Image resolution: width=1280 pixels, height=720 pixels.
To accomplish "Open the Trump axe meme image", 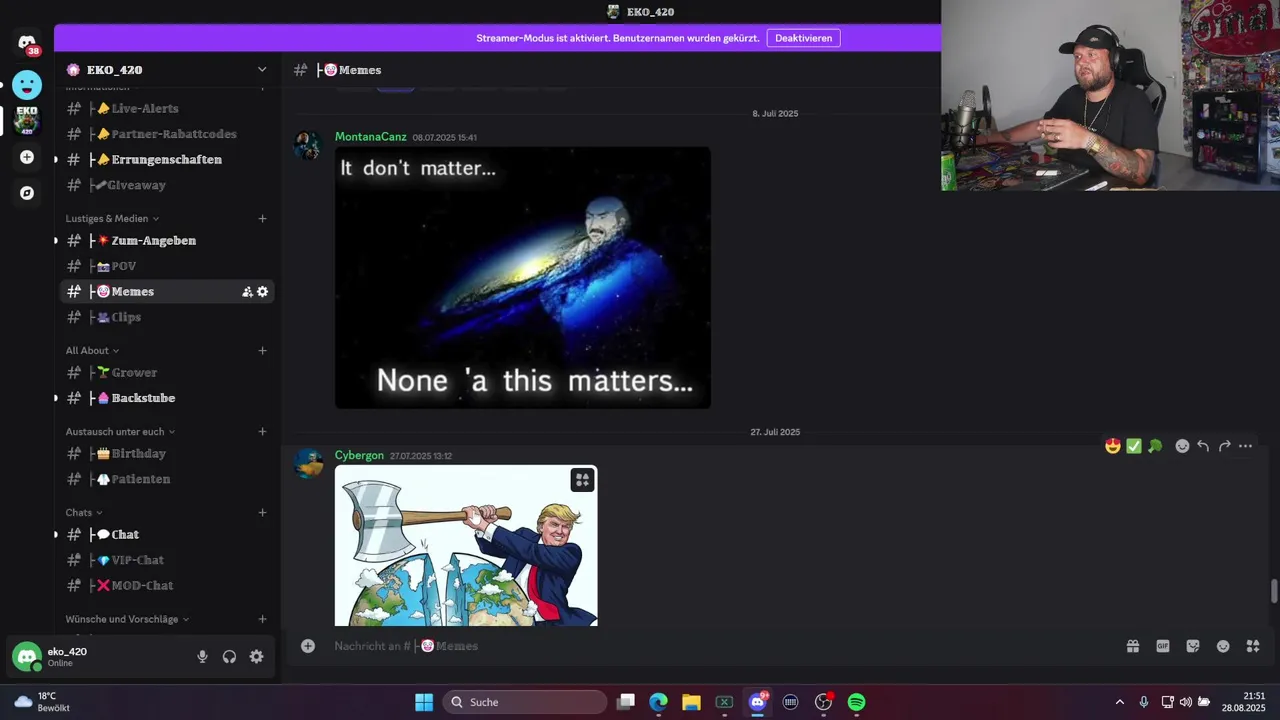I will point(466,546).
